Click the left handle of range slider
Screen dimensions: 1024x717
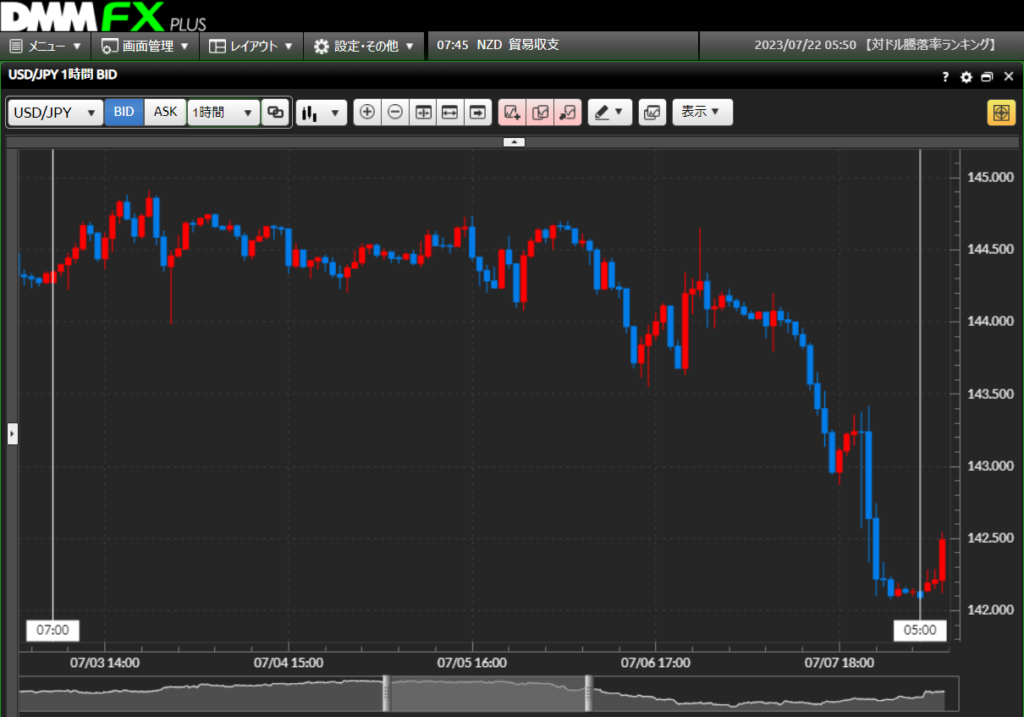386,692
